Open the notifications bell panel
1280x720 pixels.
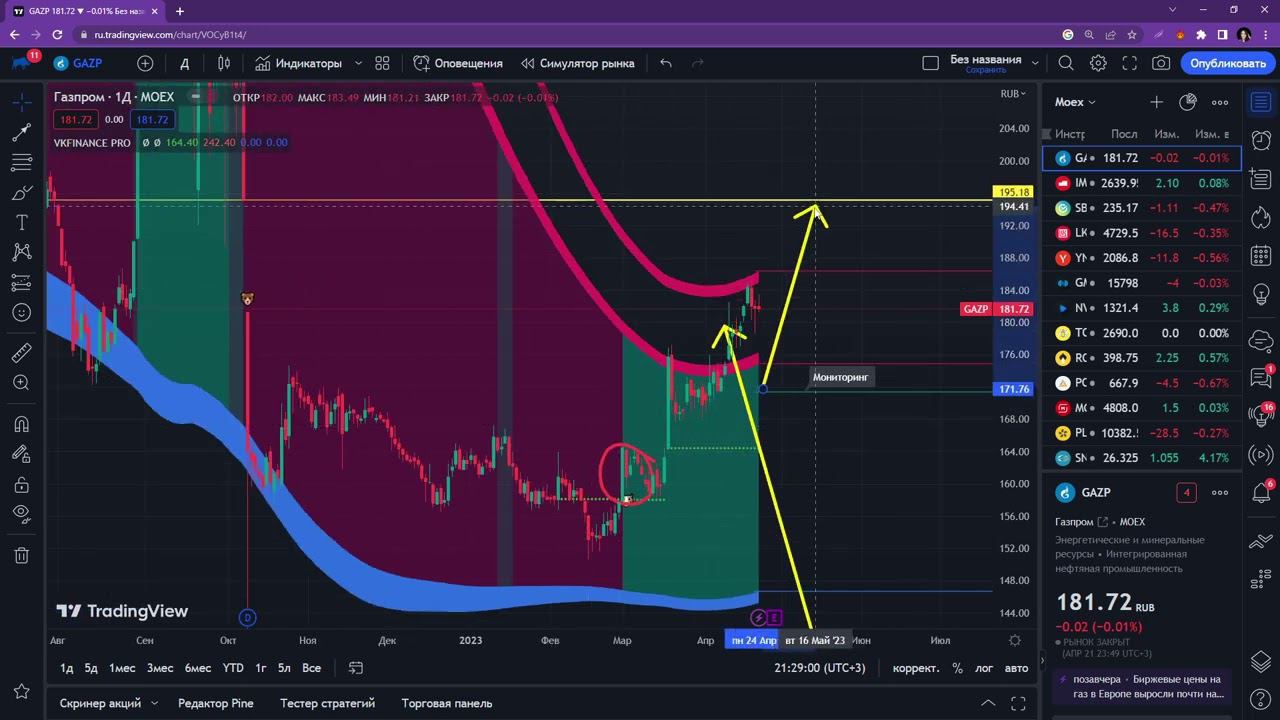point(1261,492)
